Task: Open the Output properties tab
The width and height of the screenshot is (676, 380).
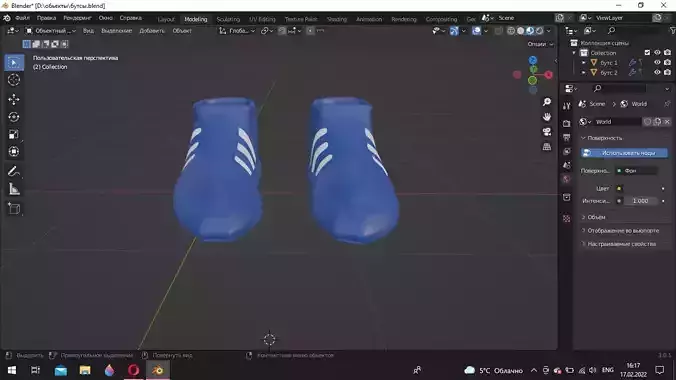Action: (x=566, y=138)
